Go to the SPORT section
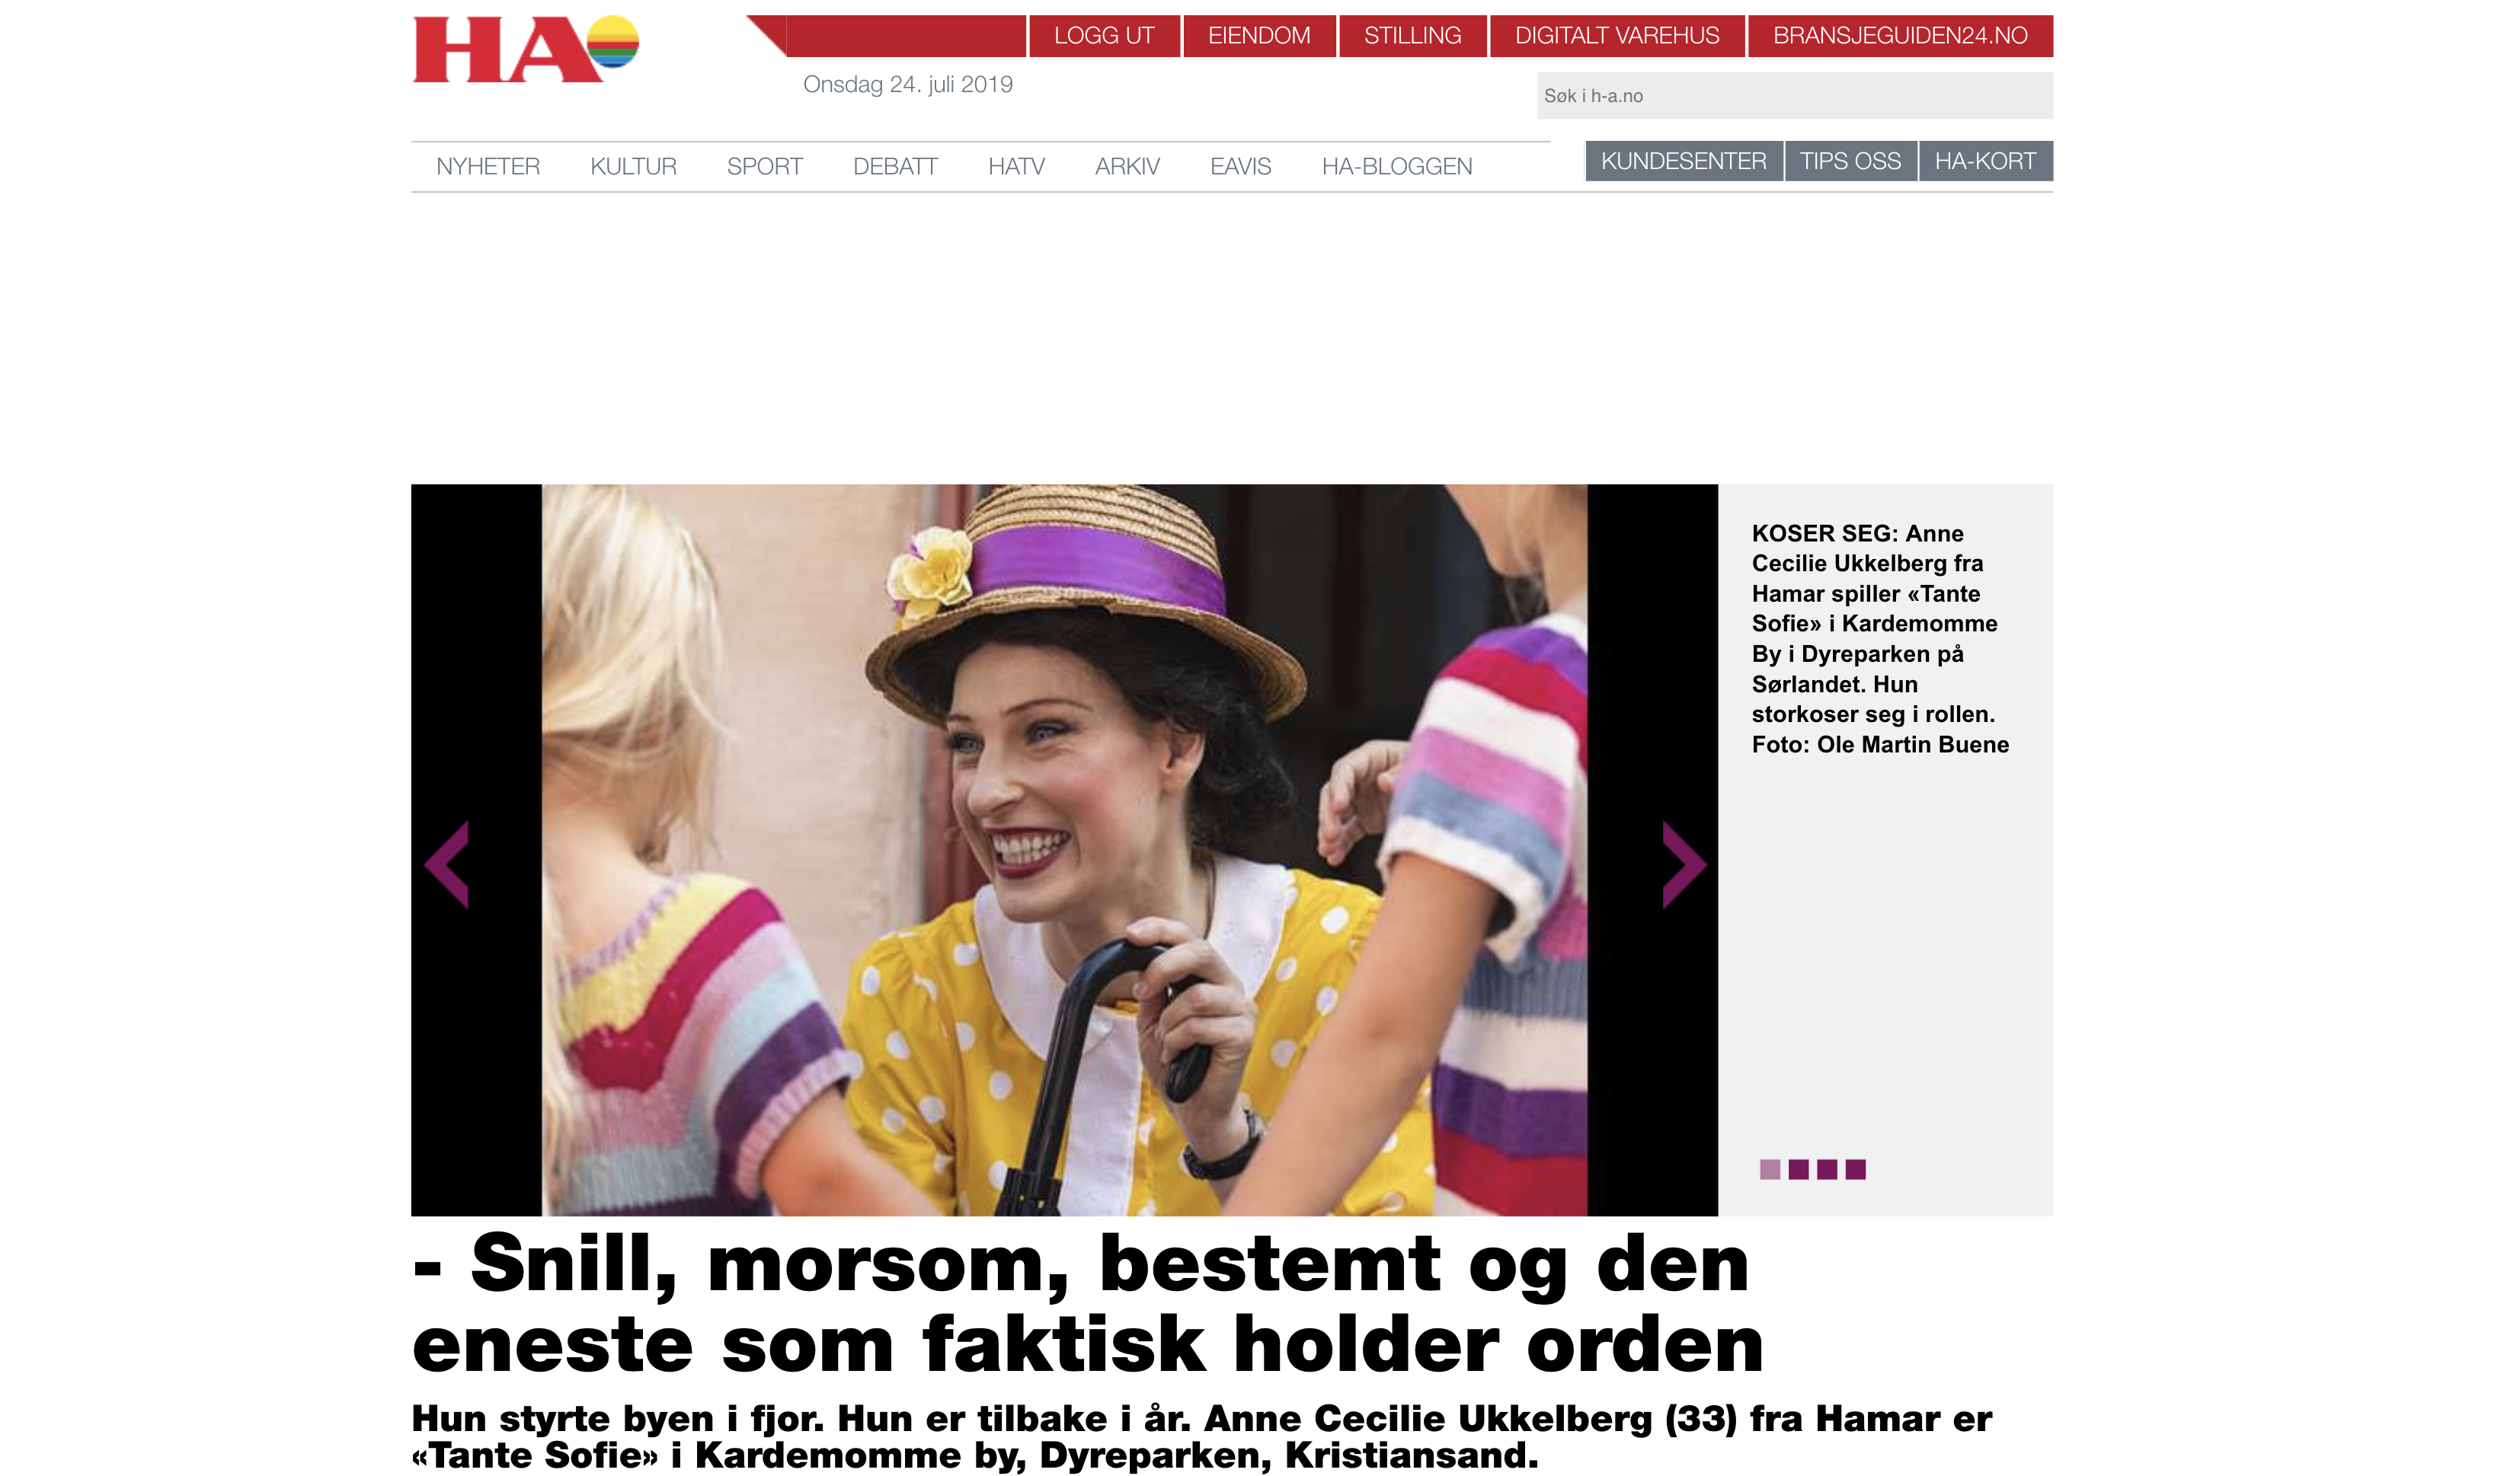Viewport: 2520px width, 1476px height. click(765, 166)
